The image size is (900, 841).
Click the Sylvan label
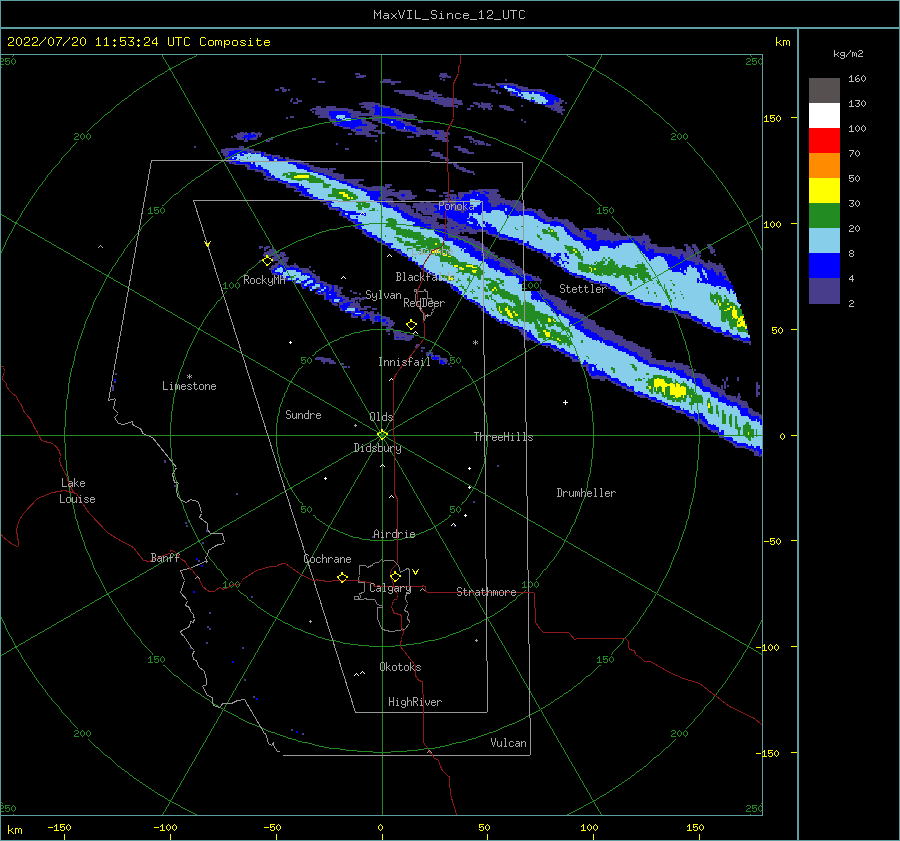pos(383,295)
